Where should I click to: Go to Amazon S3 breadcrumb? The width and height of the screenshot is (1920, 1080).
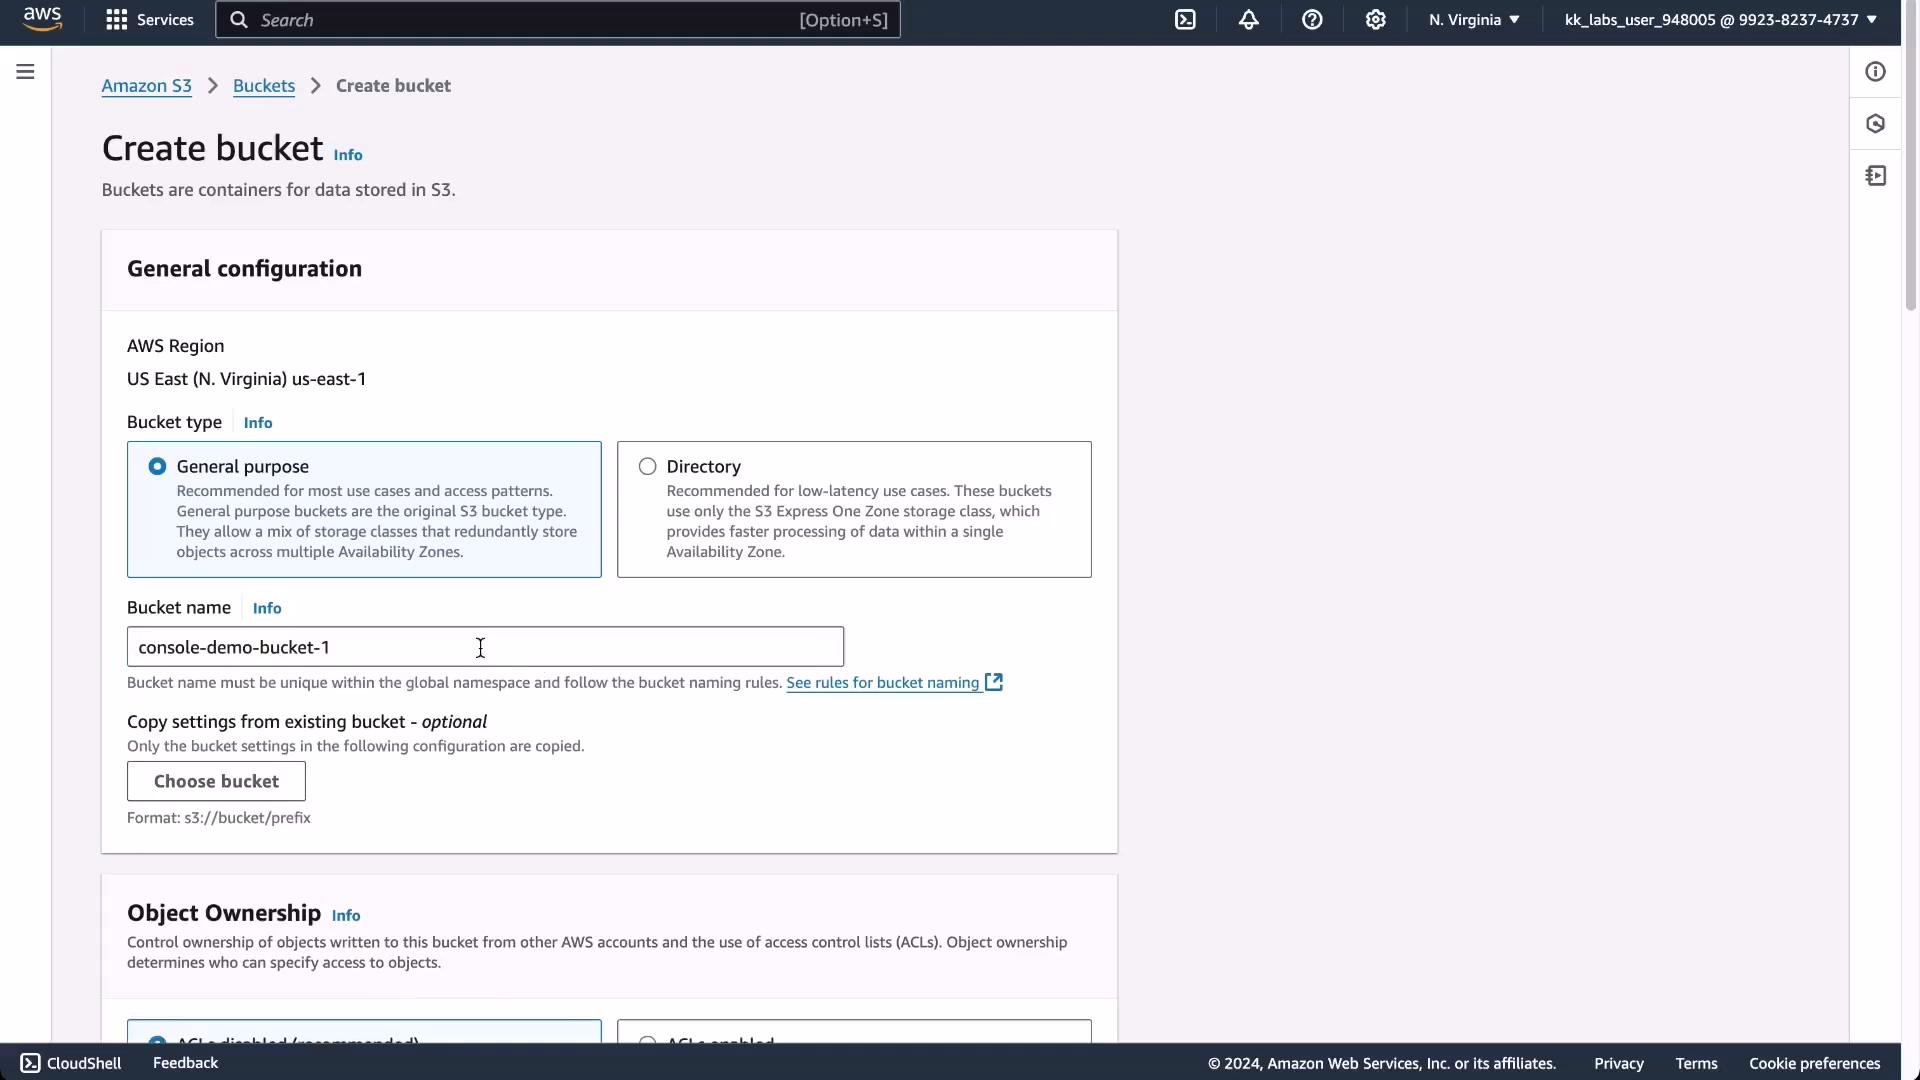click(x=146, y=86)
